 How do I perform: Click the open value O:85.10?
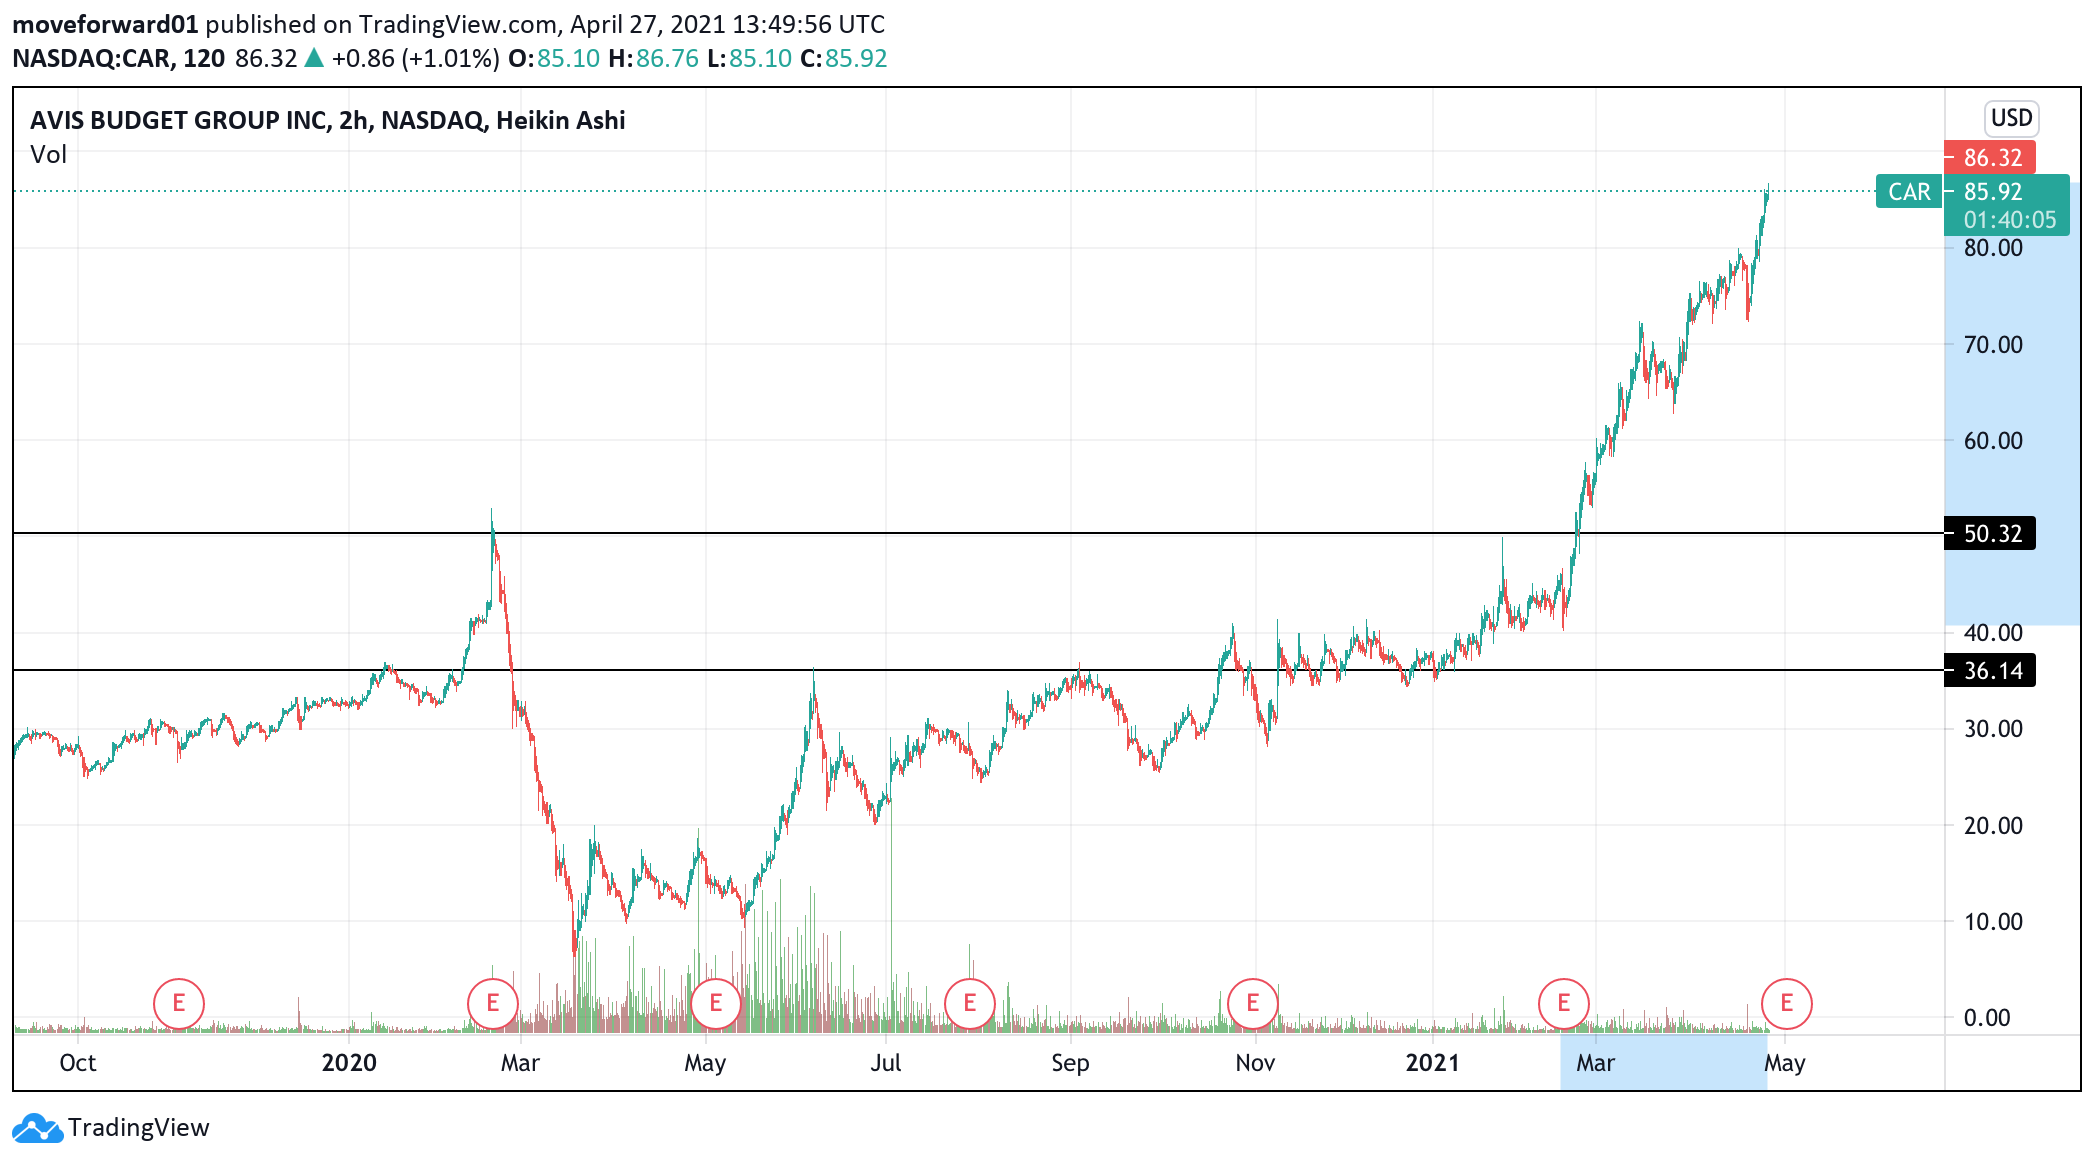[554, 58]
